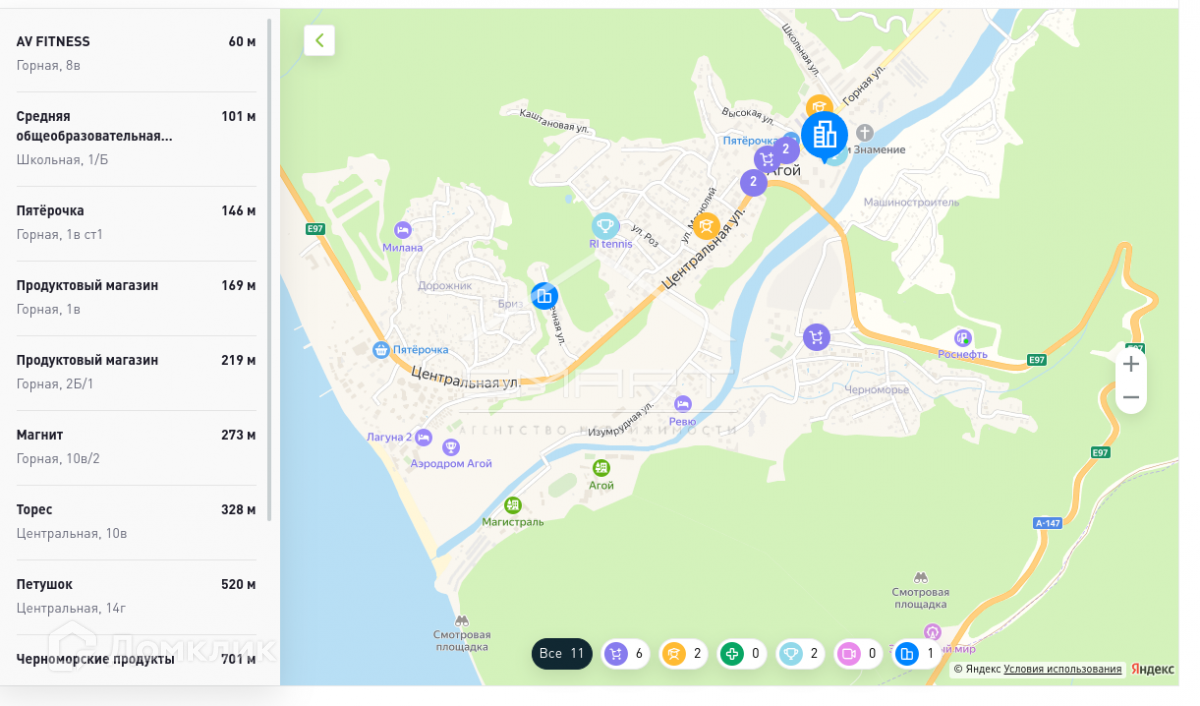Select the purple shop marker near Черноморье
The width and height of the screenshot is (1200, 706).
[817, 337]
